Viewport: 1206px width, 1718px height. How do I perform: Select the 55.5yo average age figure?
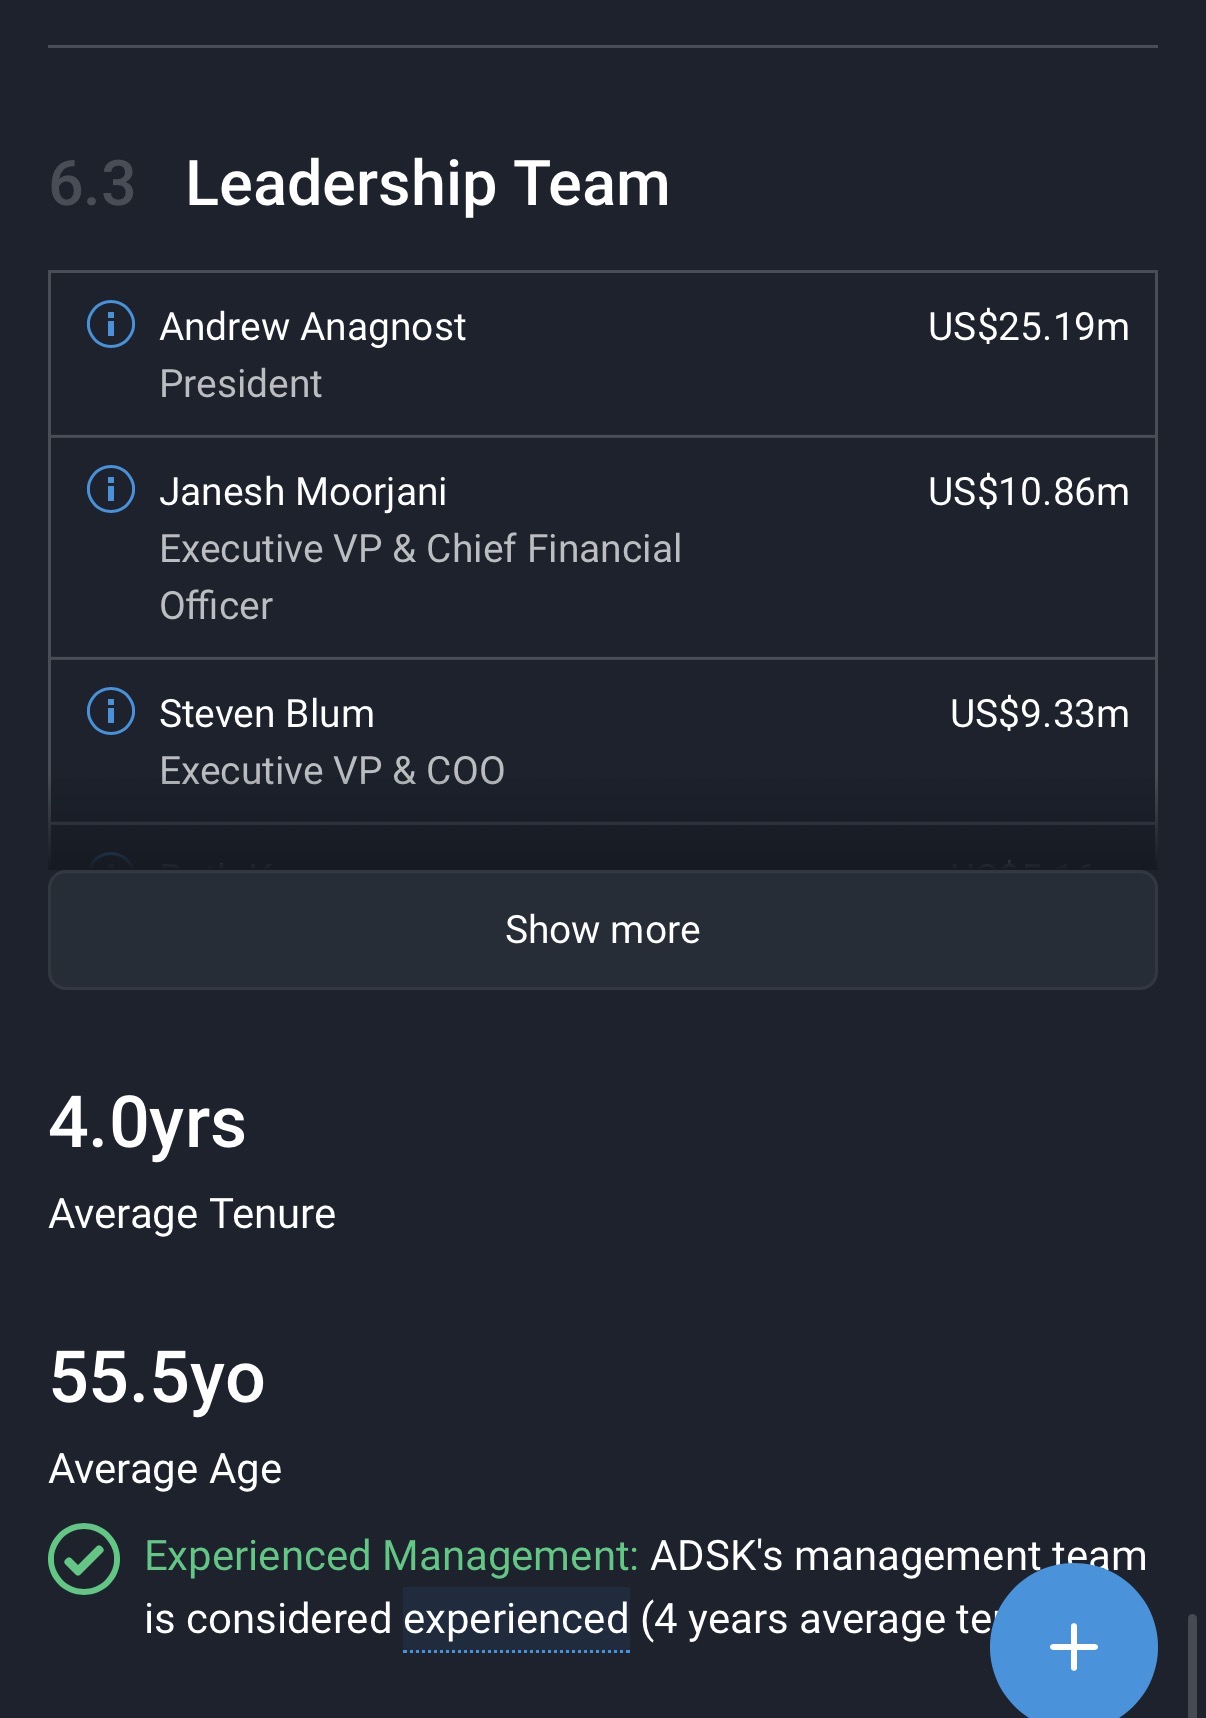click(x=157, y=1377)
